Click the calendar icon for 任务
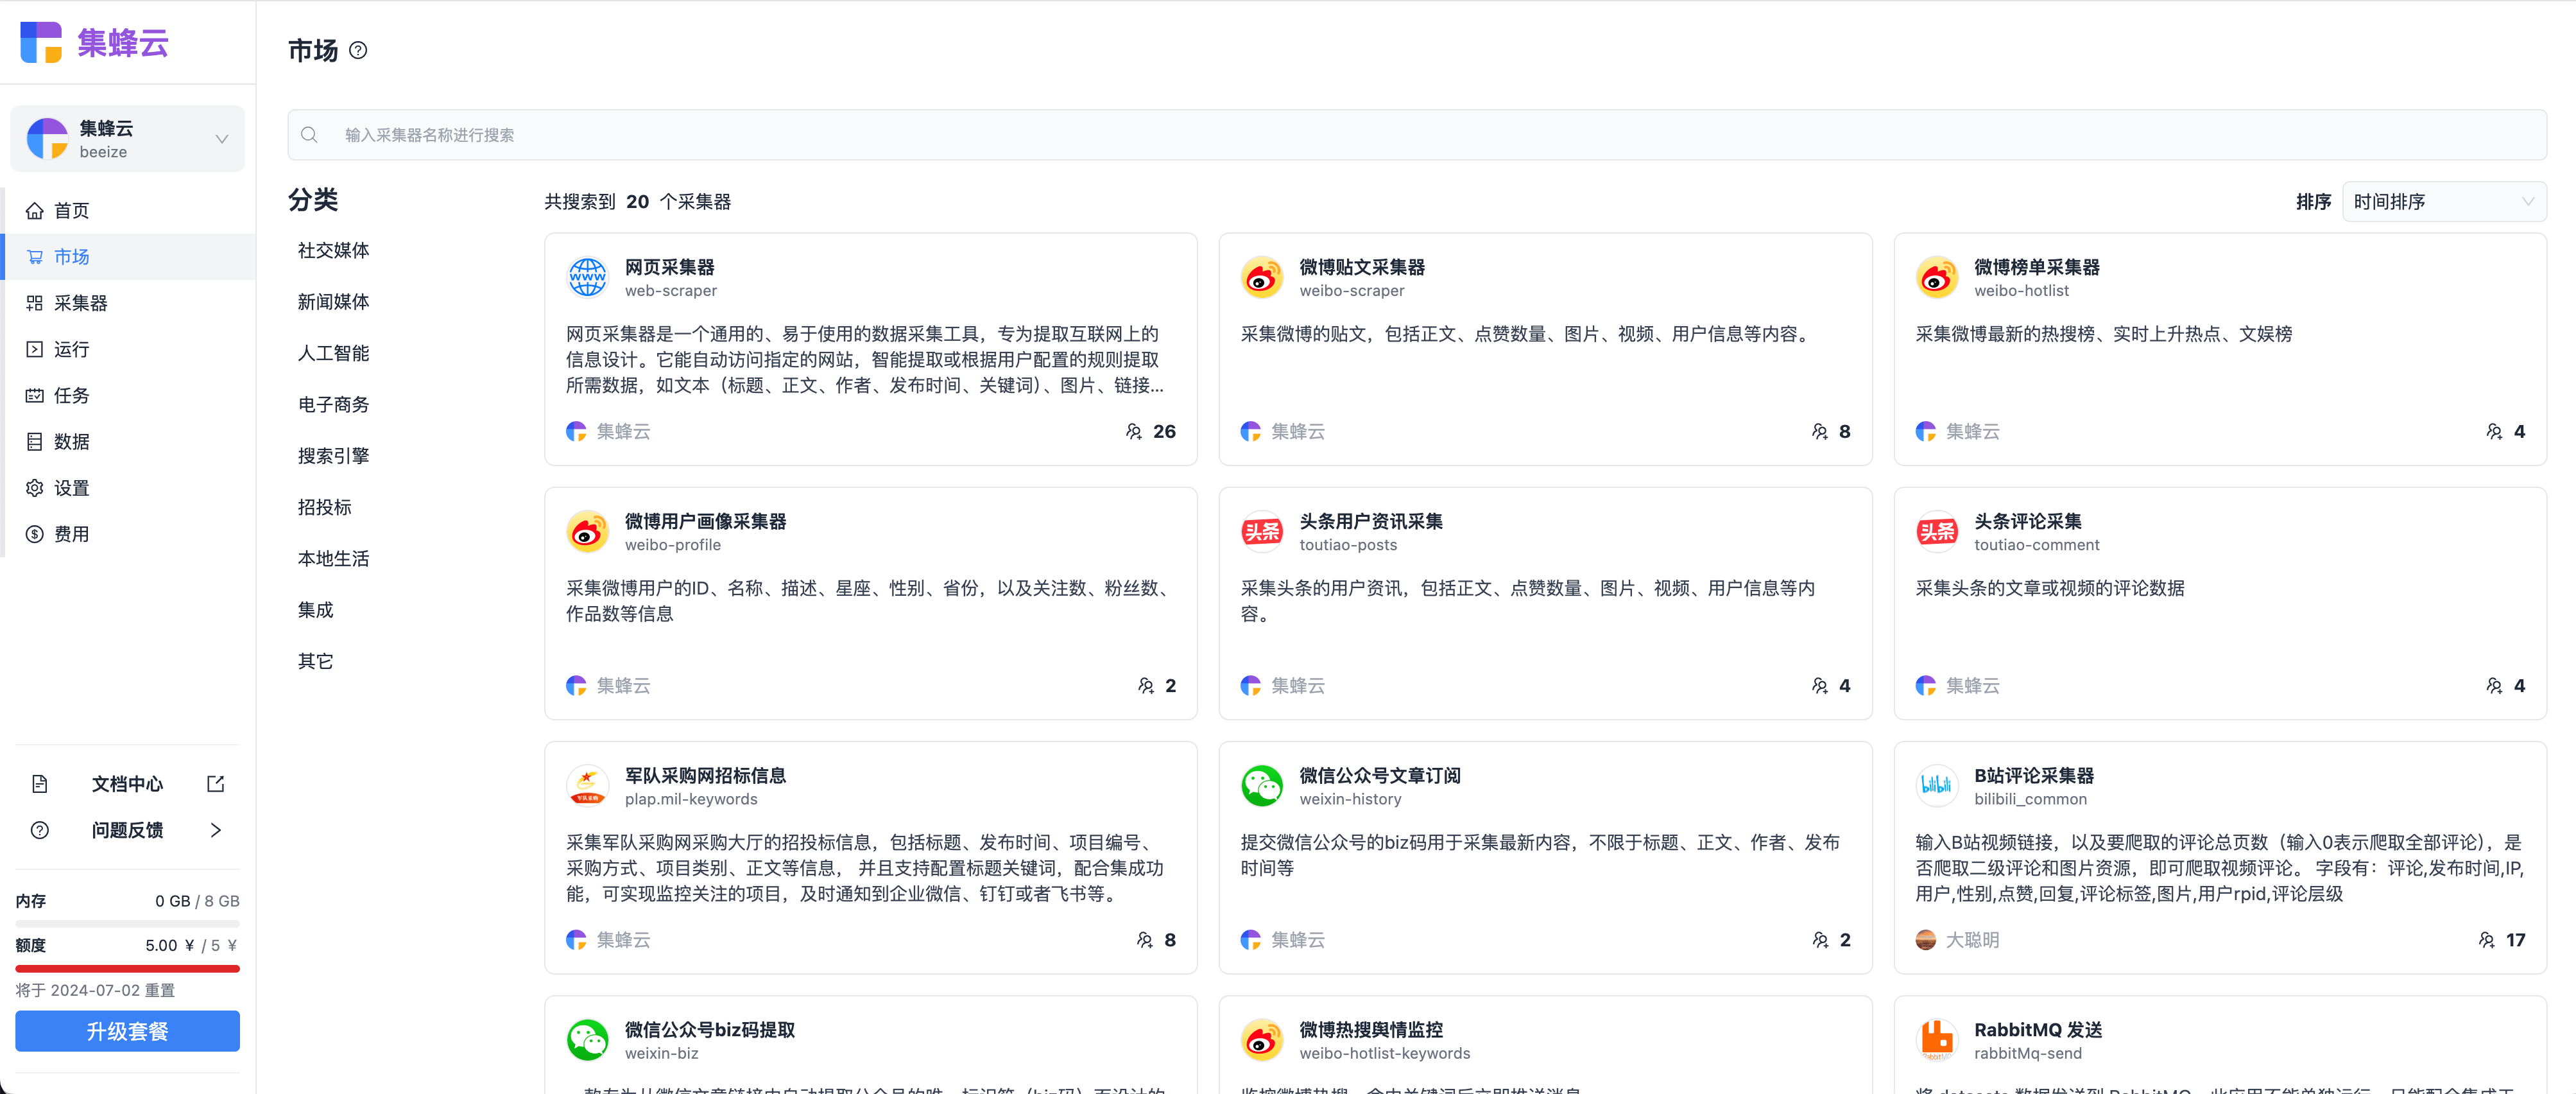The height and width of the screenshot is (1094, 2576). (35, 396)
